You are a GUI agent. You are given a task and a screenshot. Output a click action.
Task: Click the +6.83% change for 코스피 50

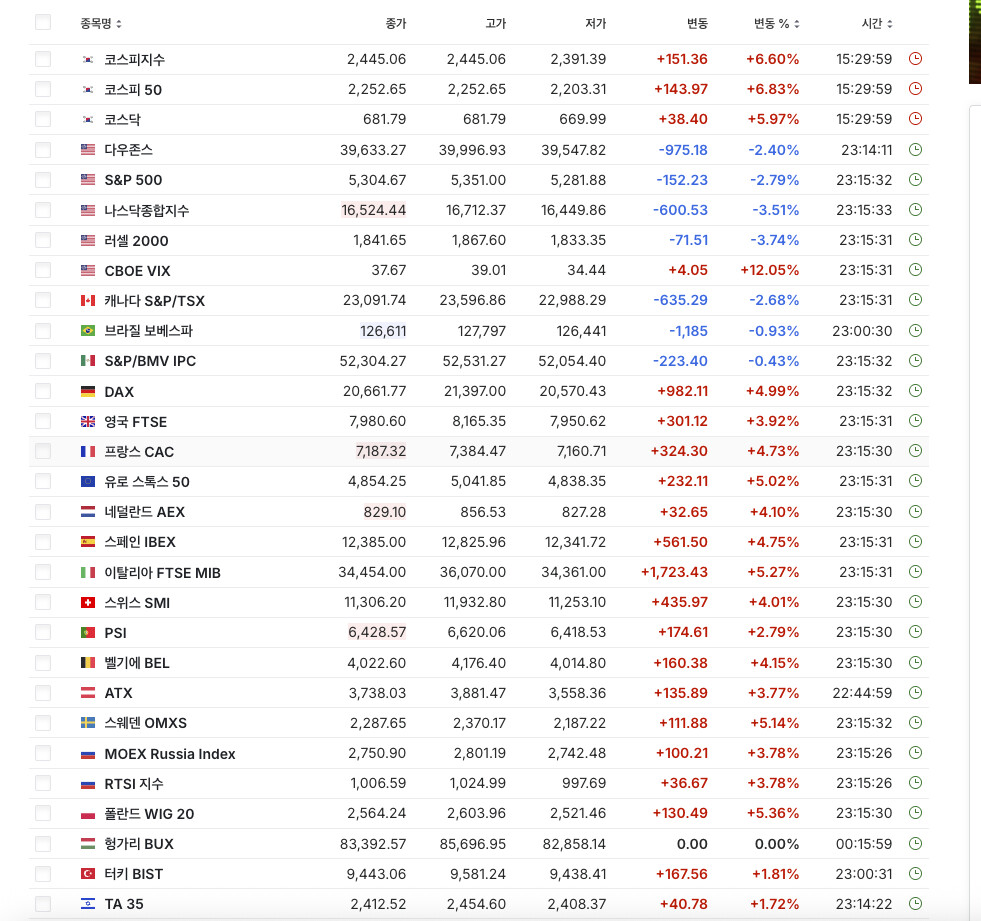click(773, 89)
